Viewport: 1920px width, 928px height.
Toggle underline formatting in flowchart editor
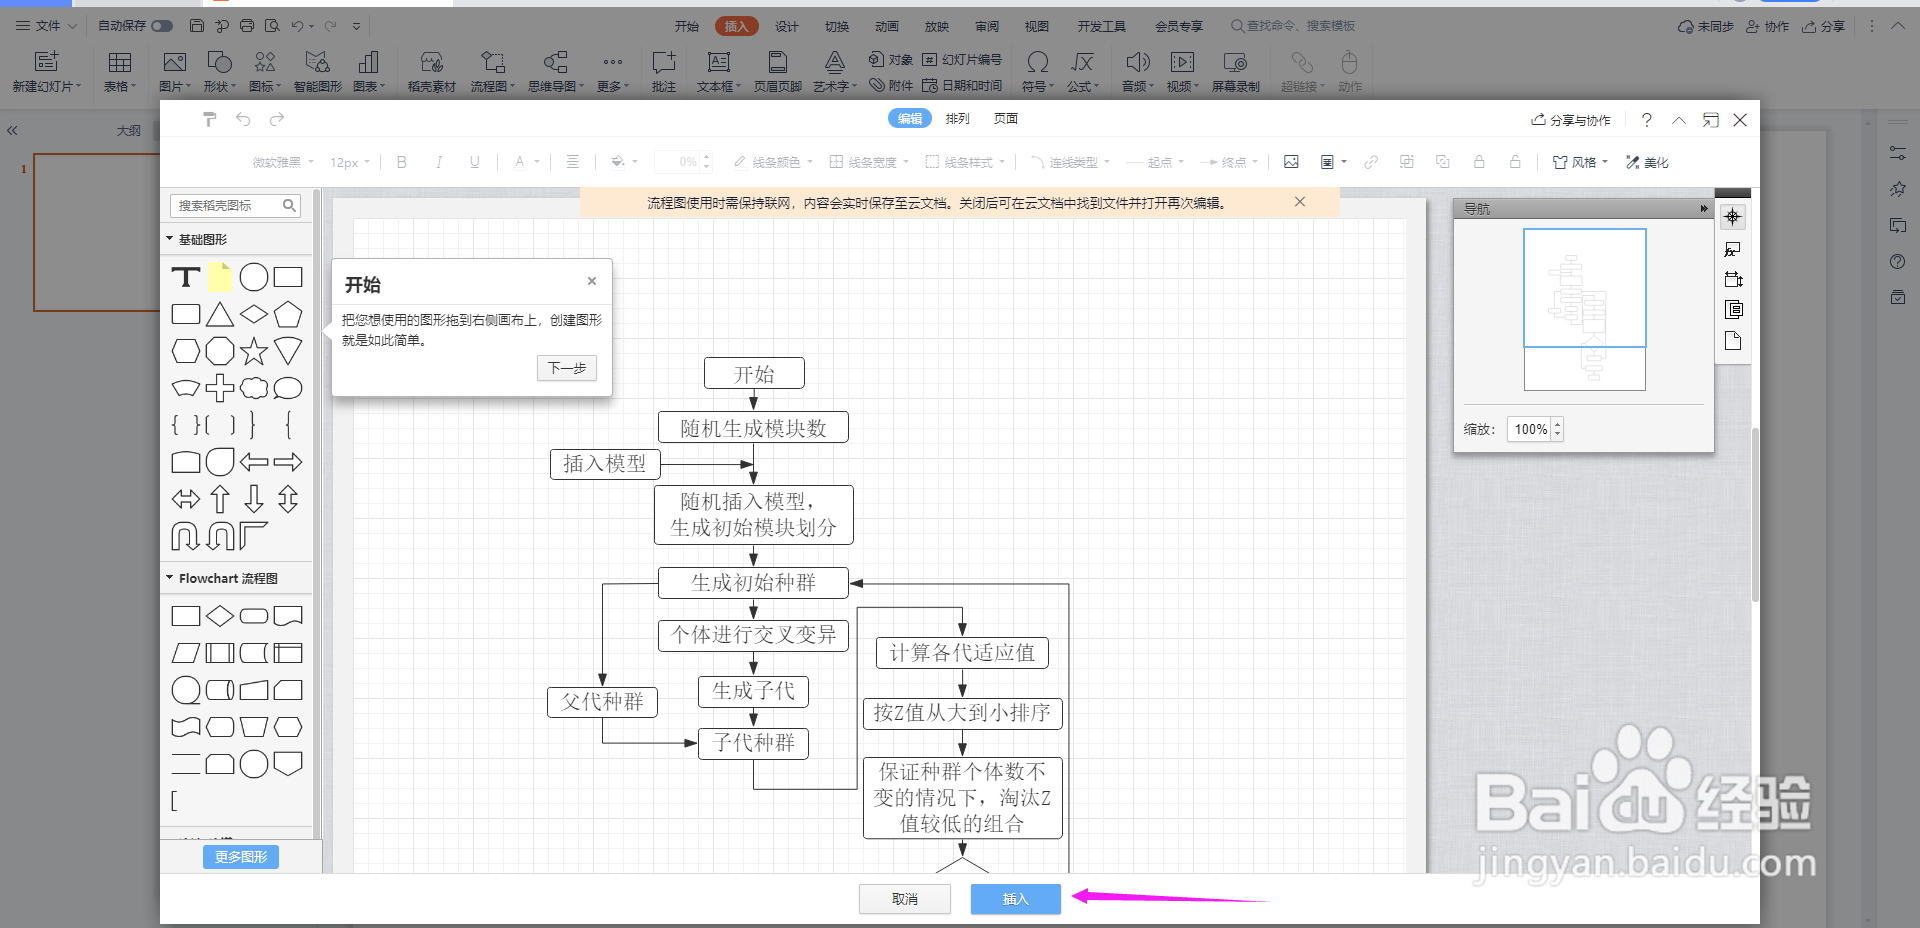coord(474,162)
